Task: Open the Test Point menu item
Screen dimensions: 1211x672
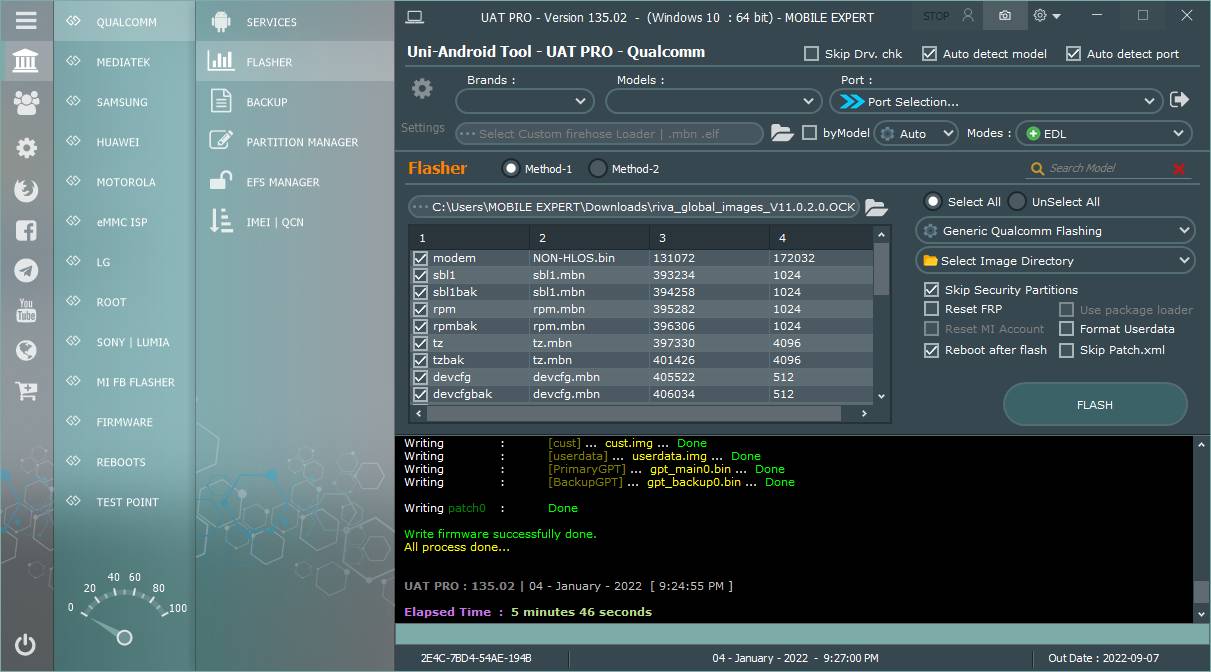Action: 124,501
